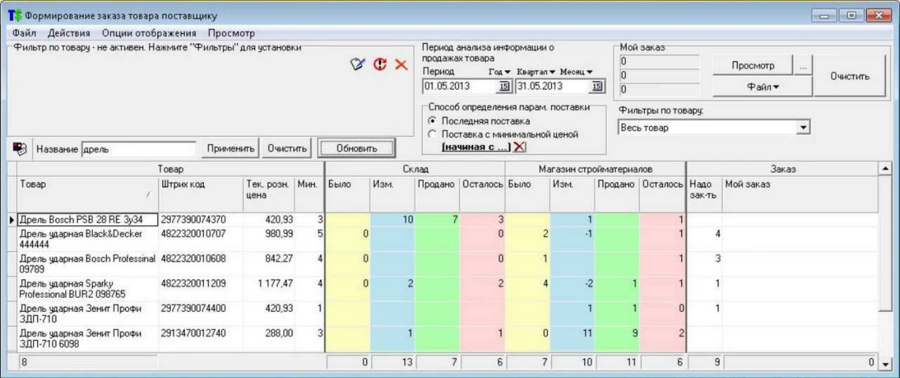
Task: Click the Надо зак-ть column header
Action: pos(704,194)
